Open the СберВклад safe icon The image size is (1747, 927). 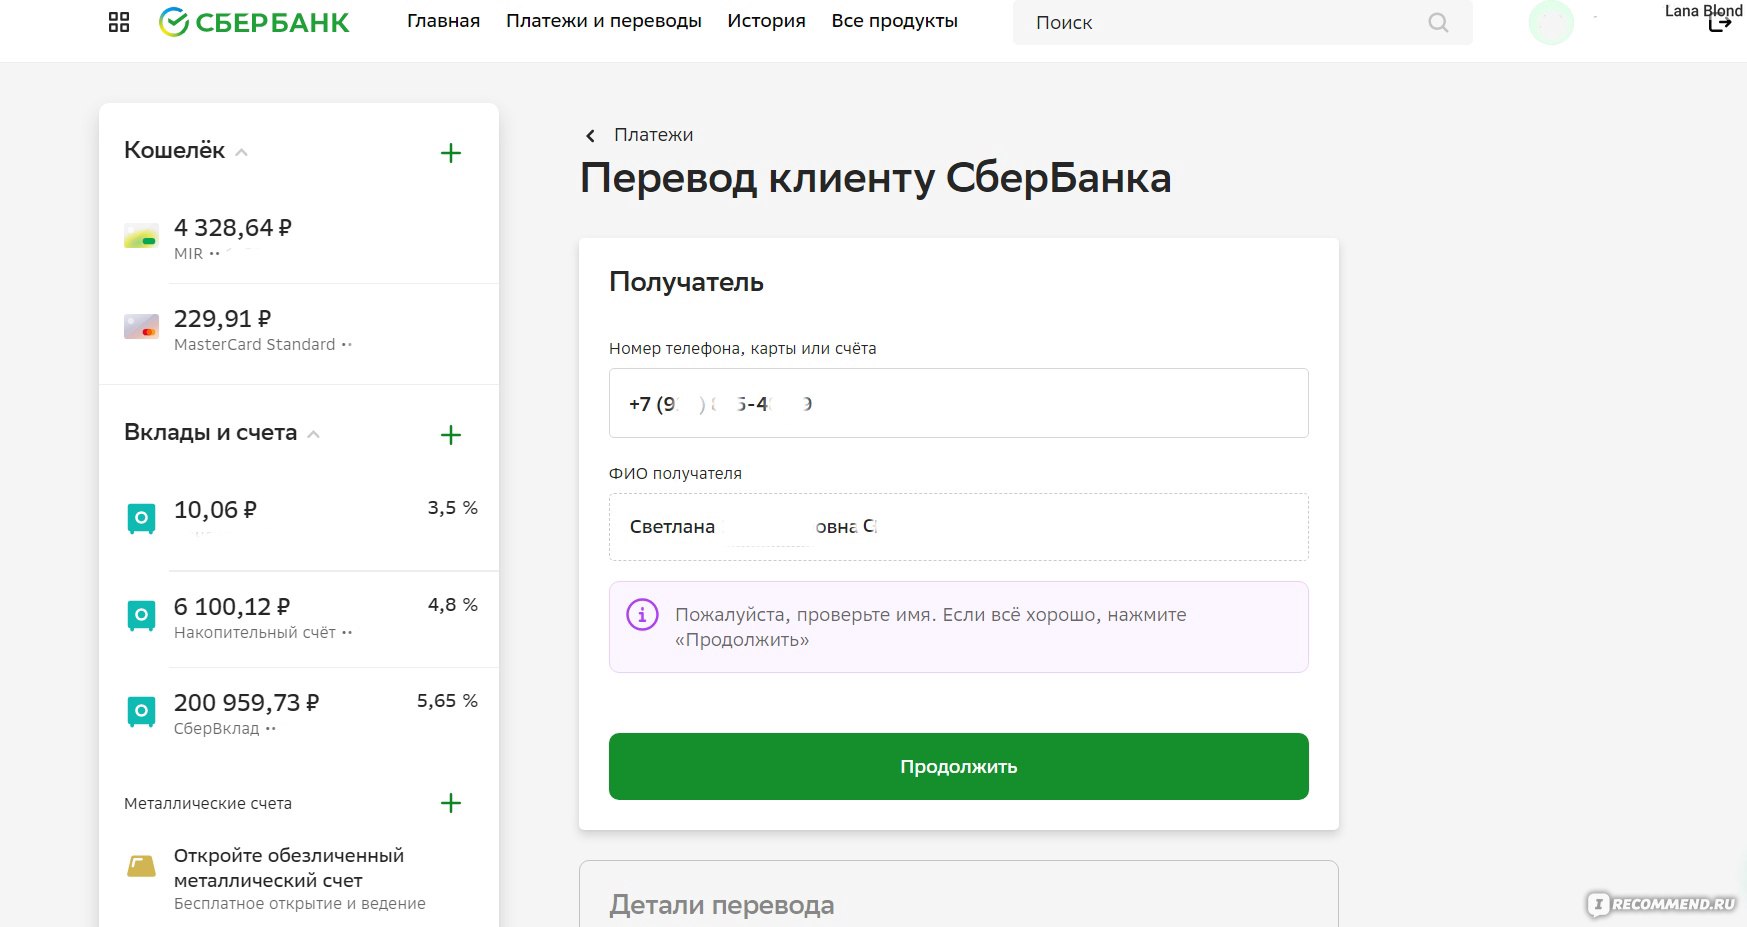tap(141, 711)
